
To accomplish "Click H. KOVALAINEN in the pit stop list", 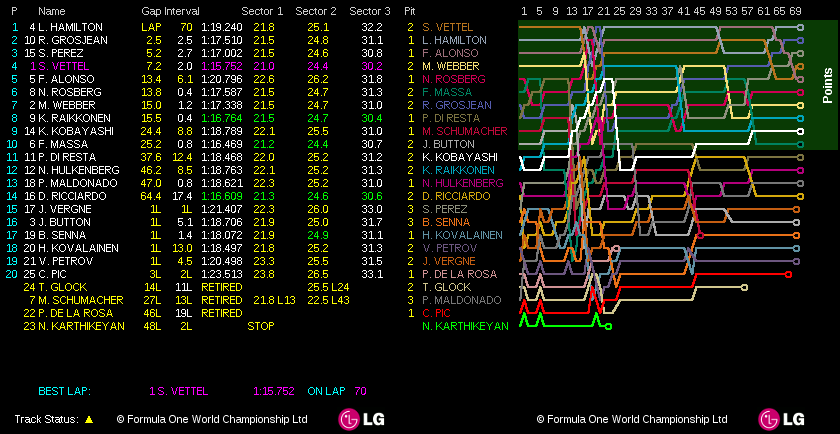I will [462, 235].
